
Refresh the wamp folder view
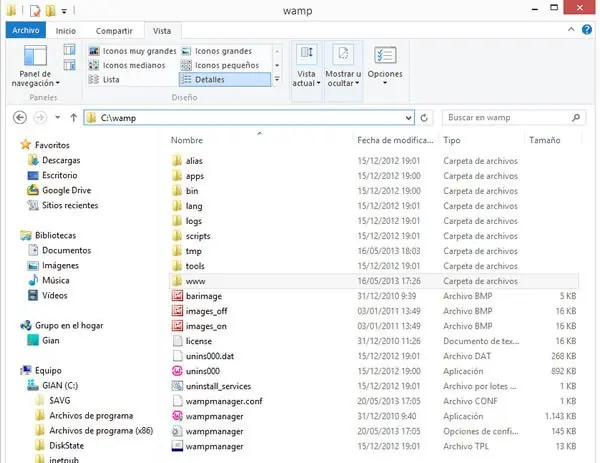[424, 118]
